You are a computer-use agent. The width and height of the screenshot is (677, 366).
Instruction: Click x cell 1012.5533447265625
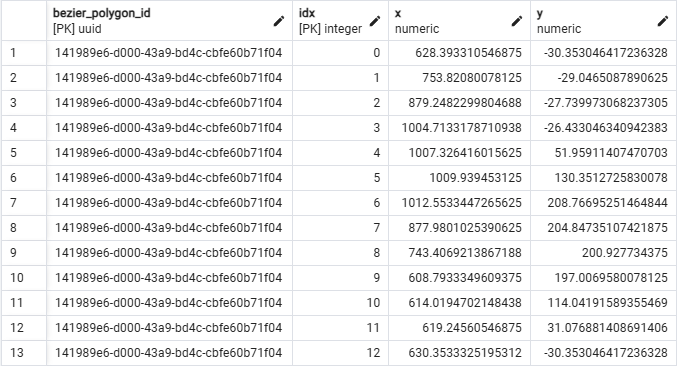coord(459,203)
